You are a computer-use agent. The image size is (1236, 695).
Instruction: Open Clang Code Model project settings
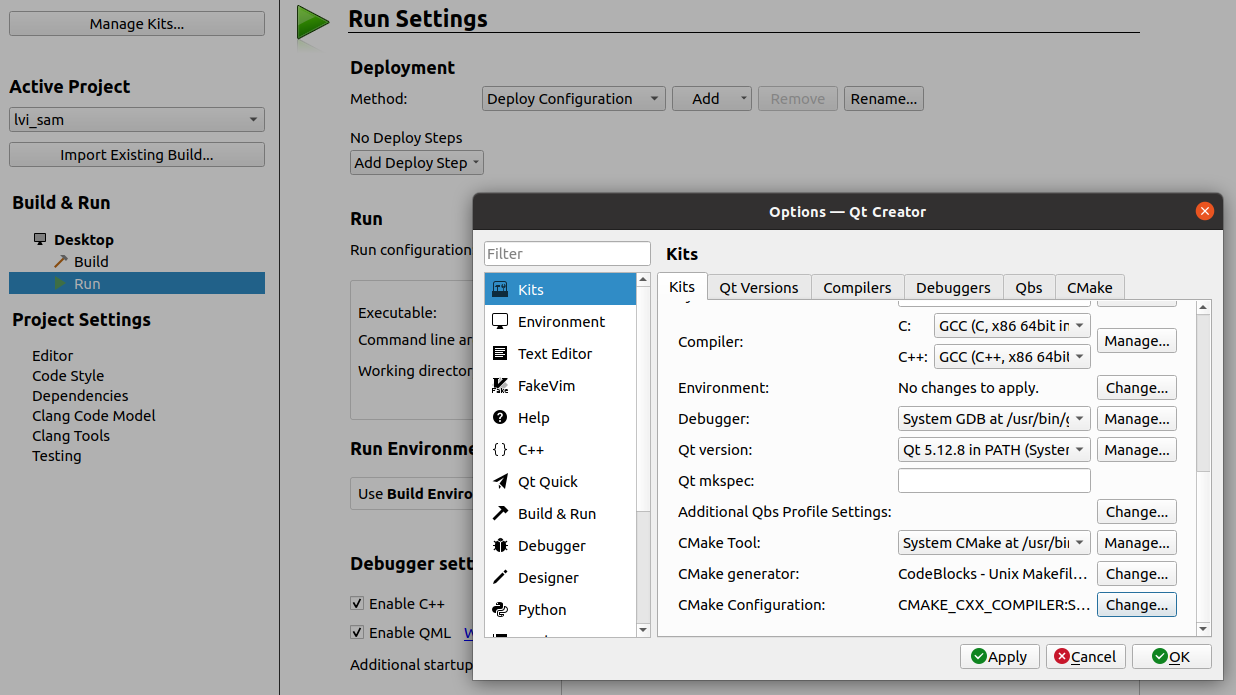tap(94, 416)
